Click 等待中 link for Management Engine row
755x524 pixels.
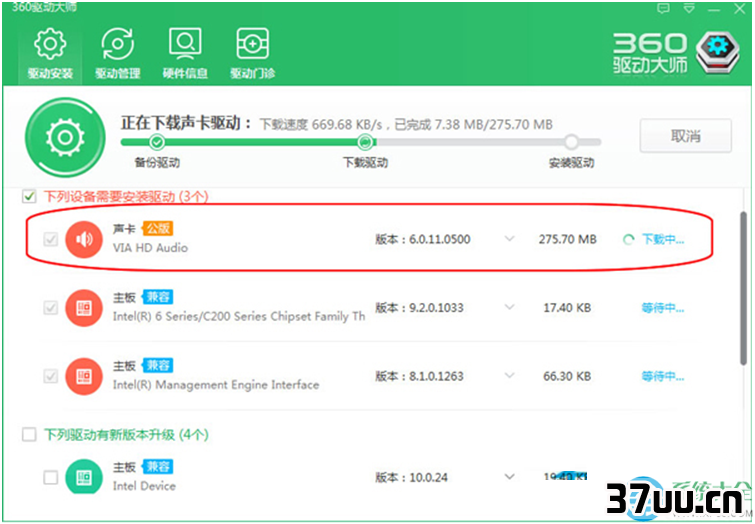(x=663, y=376)
